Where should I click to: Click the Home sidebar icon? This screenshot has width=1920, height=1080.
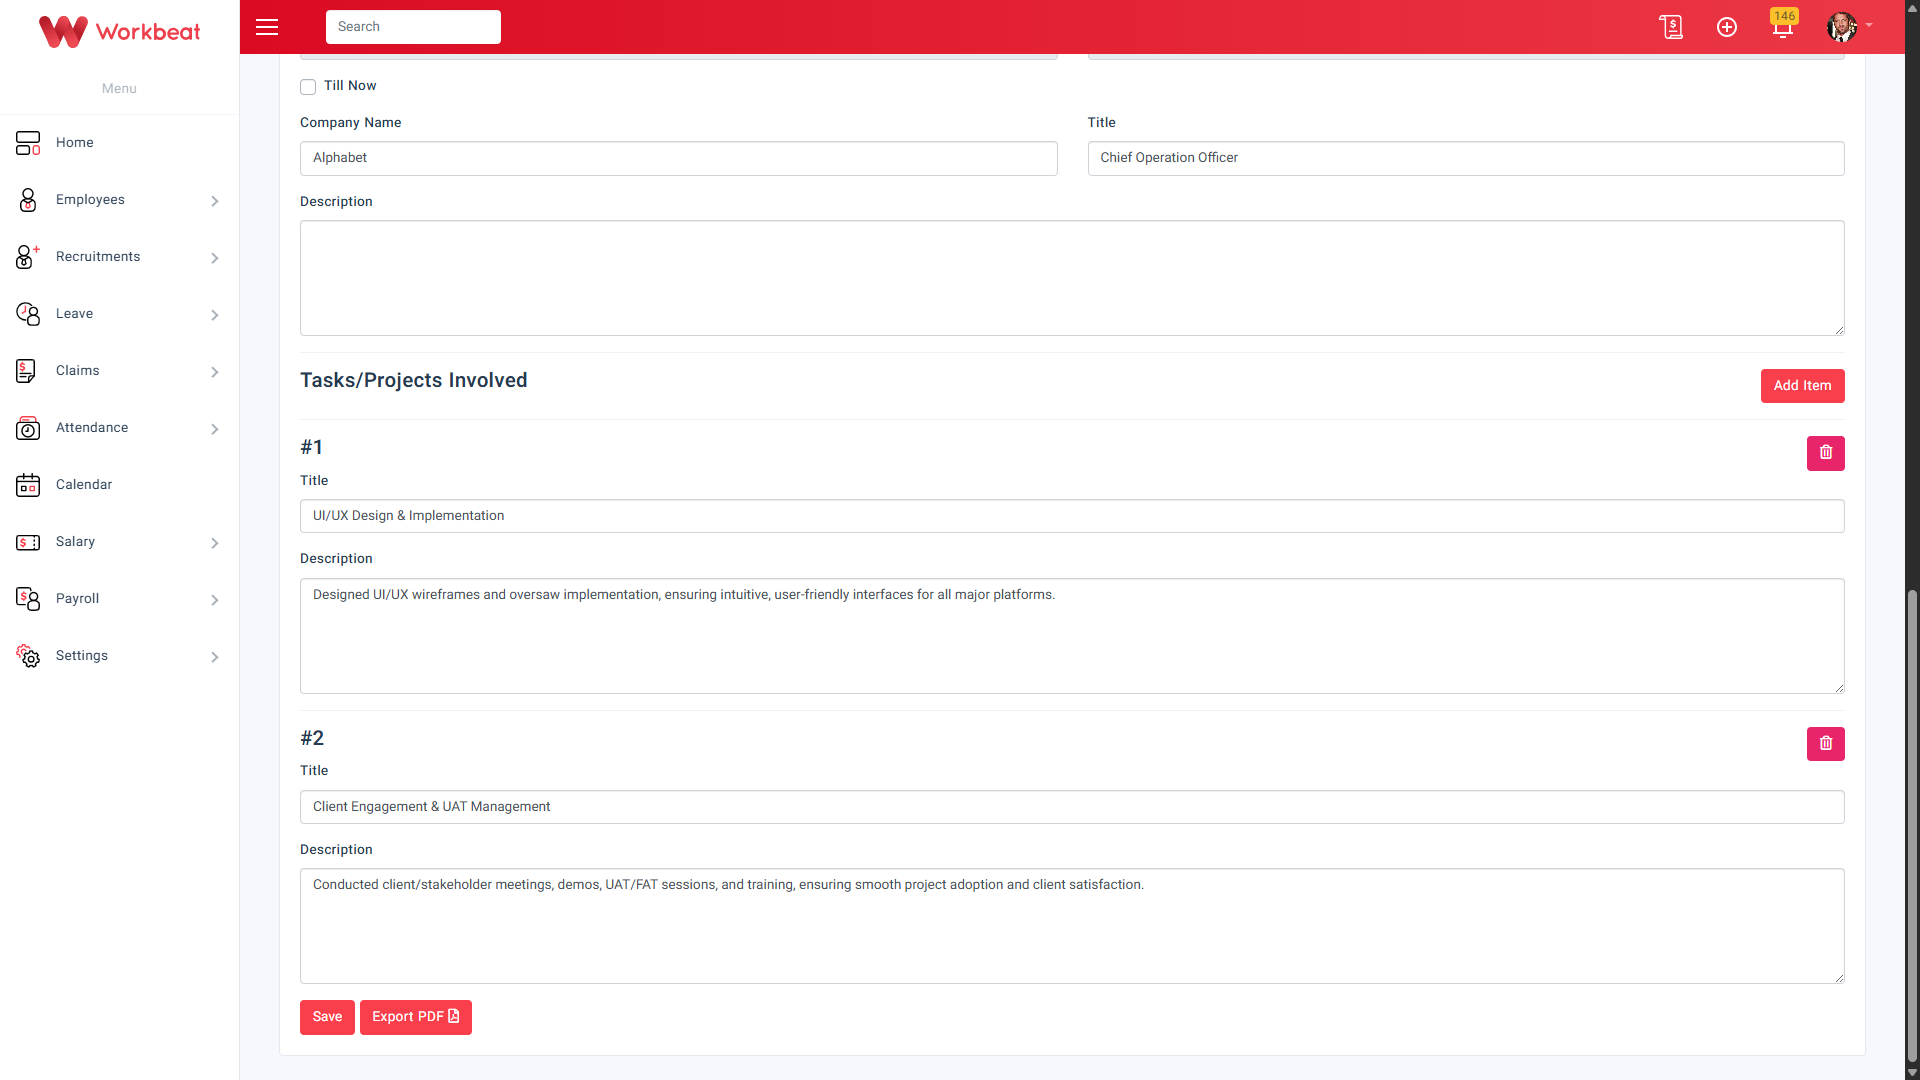(x=28, y=143)
